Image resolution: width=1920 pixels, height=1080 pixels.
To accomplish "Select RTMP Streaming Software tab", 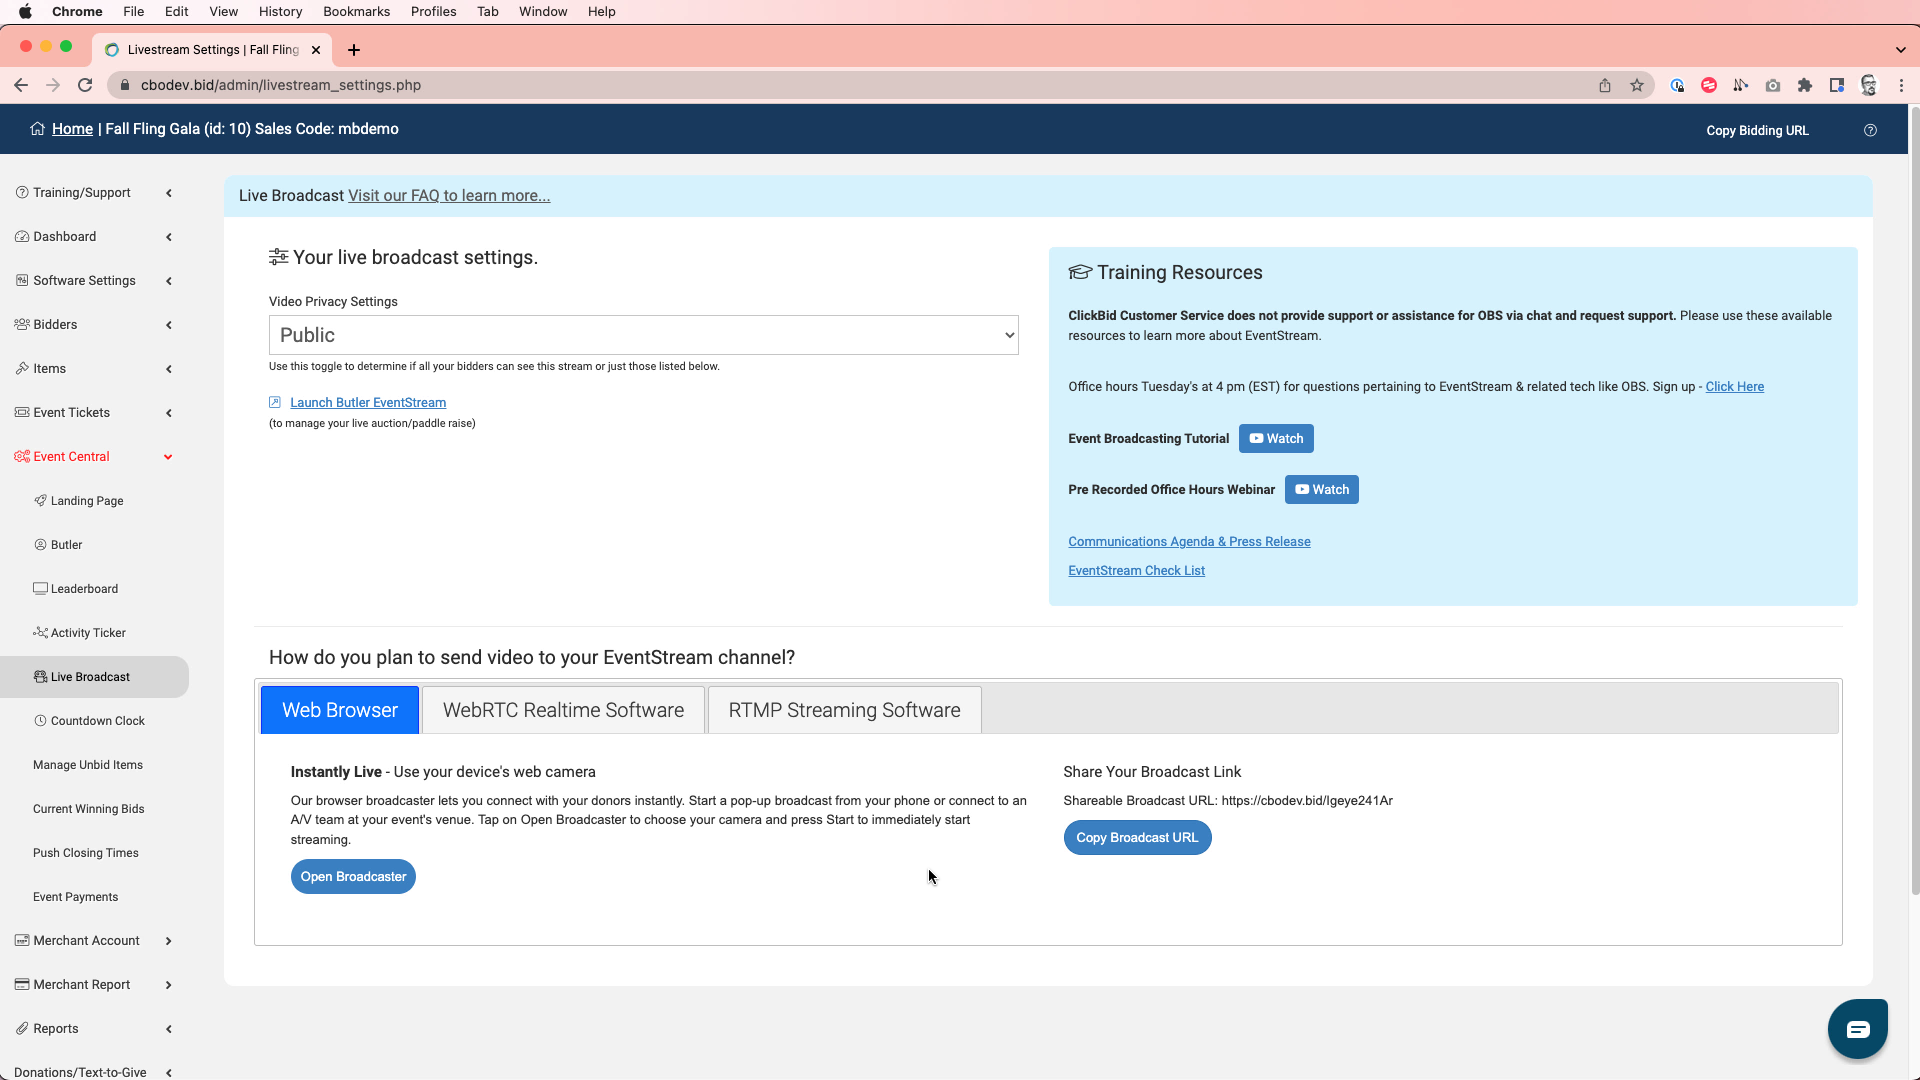I will point(844,710).
